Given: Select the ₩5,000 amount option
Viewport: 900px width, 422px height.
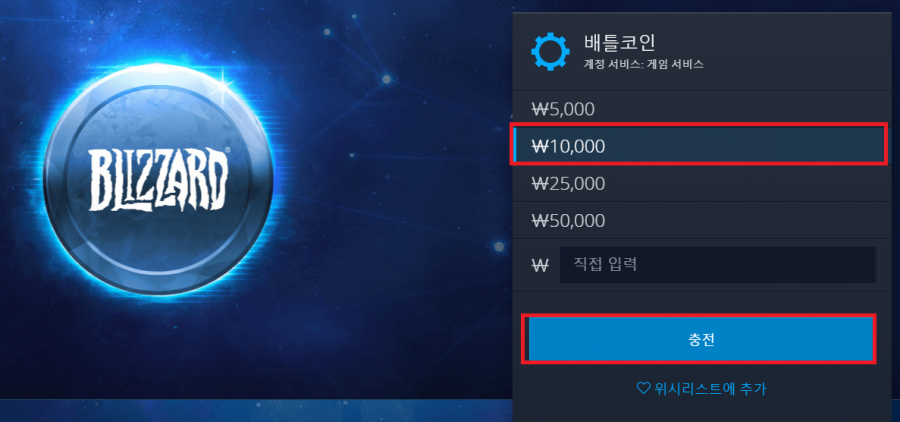Looking at the screenshot, I should pyautogui.click(x=706, y=109).
